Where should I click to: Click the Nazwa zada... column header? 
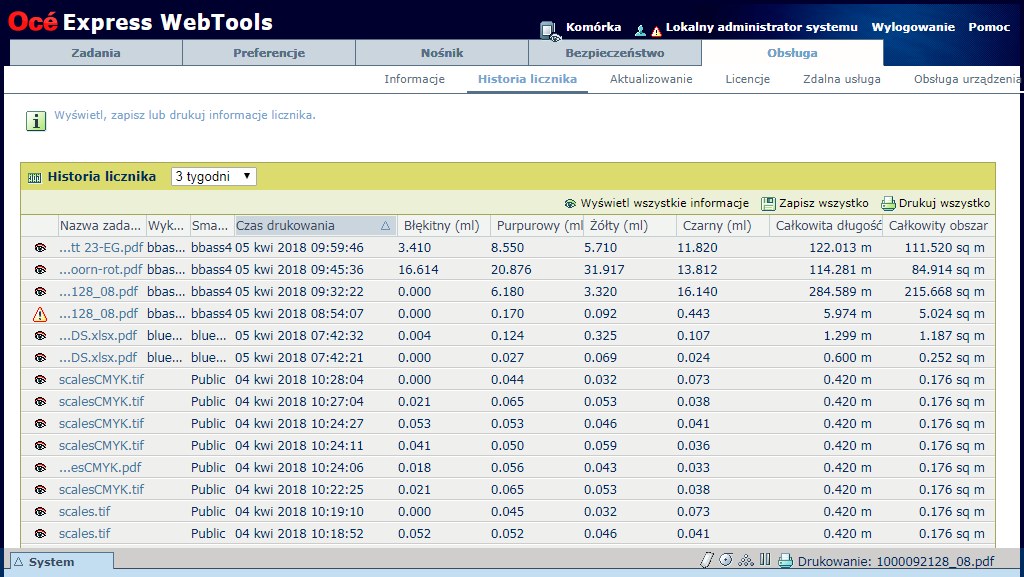(x=102, y=226)
